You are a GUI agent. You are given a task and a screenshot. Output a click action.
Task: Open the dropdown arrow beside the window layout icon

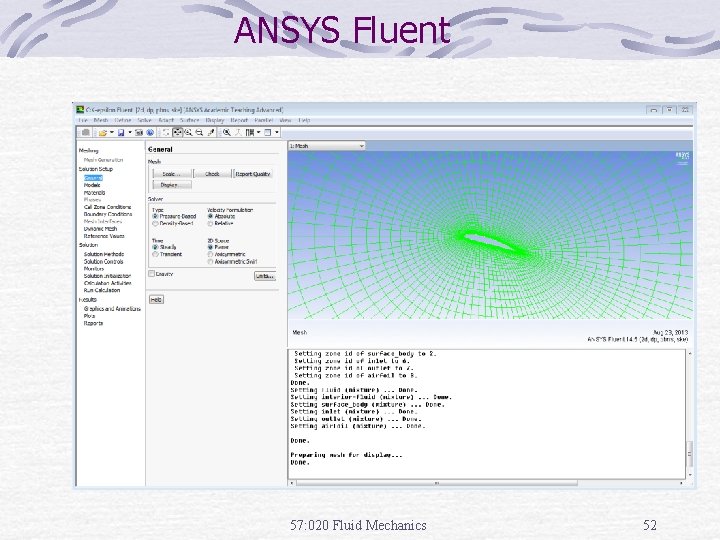tap(259, 133)
